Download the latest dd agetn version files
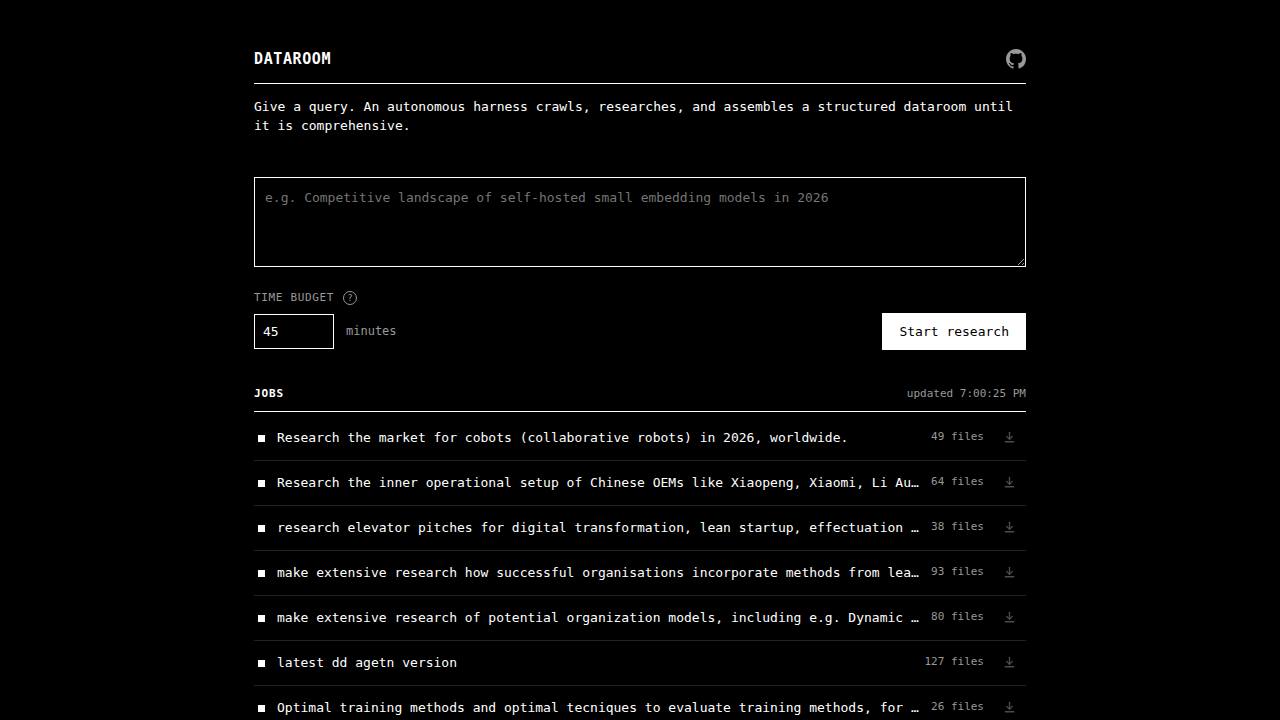Image resolution: width=1280 pixels, height=720 pixels. (x=1009, y=662)
